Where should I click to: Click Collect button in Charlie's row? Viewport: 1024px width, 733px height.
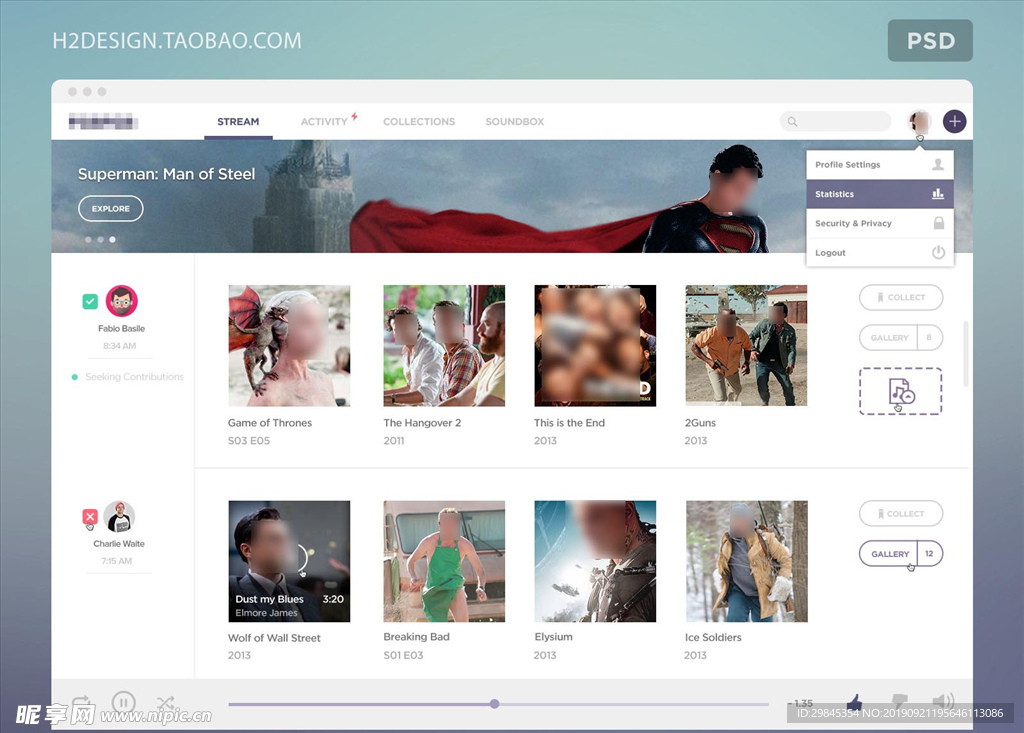click(901, 513)
